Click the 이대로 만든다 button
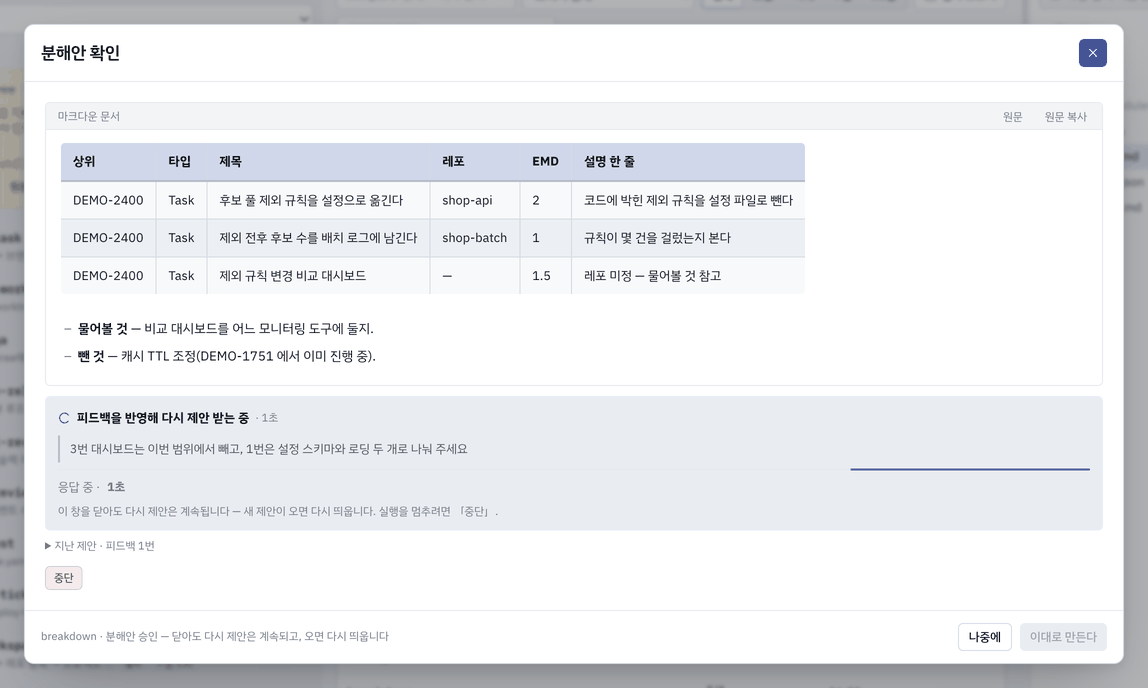This screenshot has height=688, width=1148. (1063, 637)
